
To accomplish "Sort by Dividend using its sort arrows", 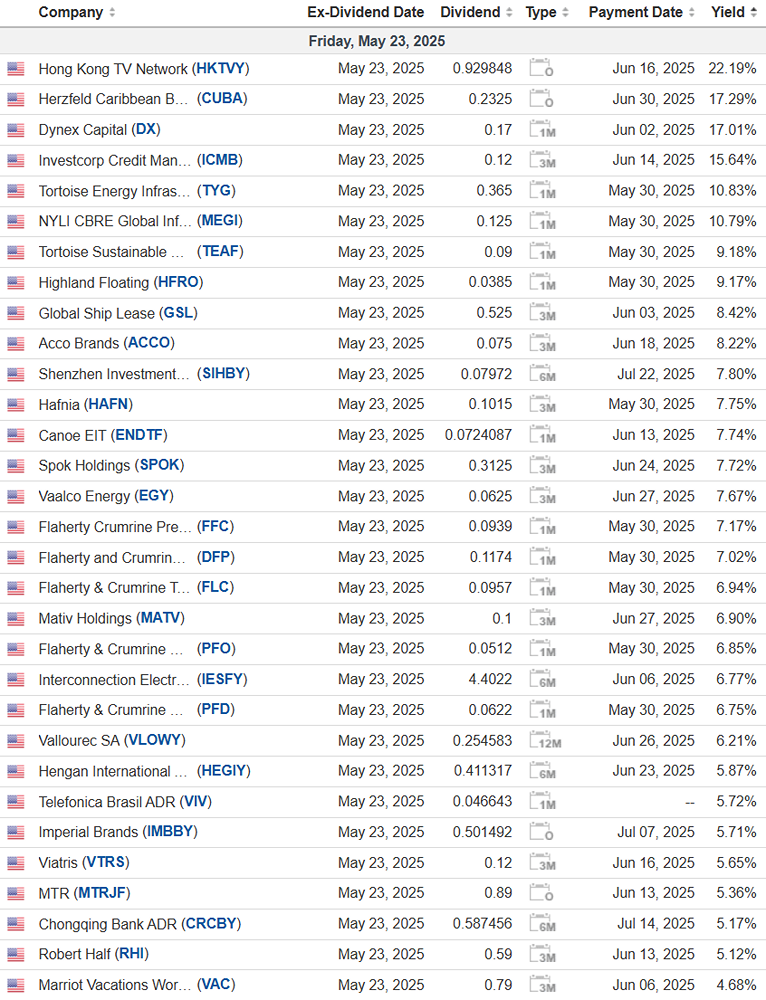I will click(x=509, y=13).
